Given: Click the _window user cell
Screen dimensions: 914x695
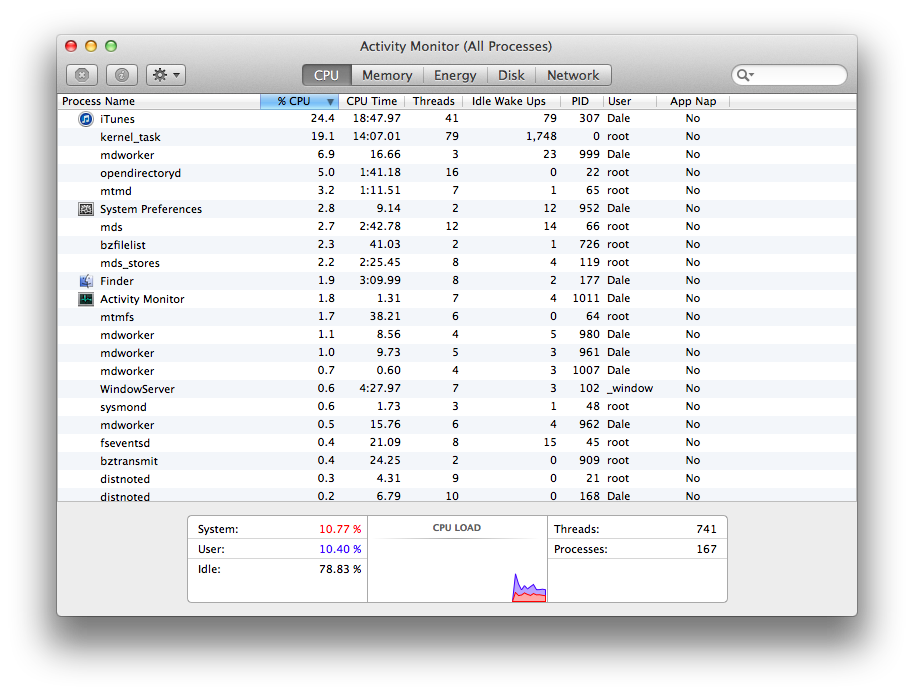Looking at the screenshot, I should coord(630,388).
